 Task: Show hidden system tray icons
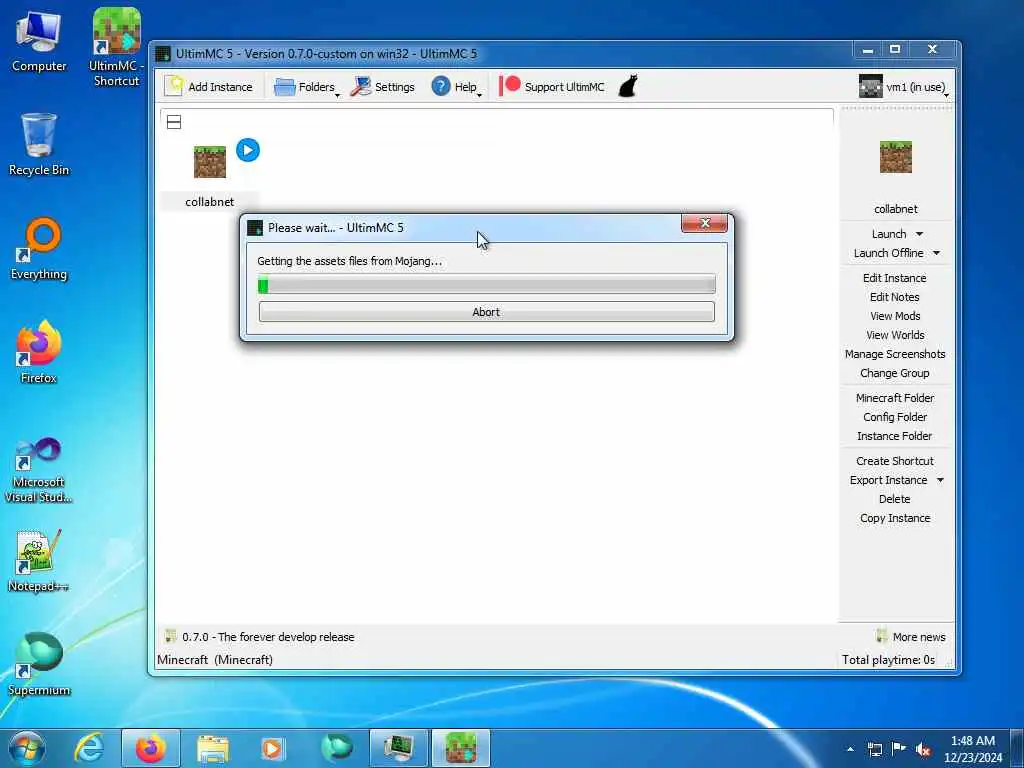pos(850,749)
